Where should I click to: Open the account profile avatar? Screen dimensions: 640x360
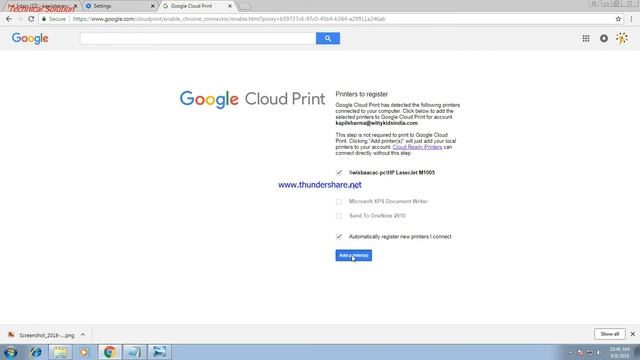tap(622, 38)
